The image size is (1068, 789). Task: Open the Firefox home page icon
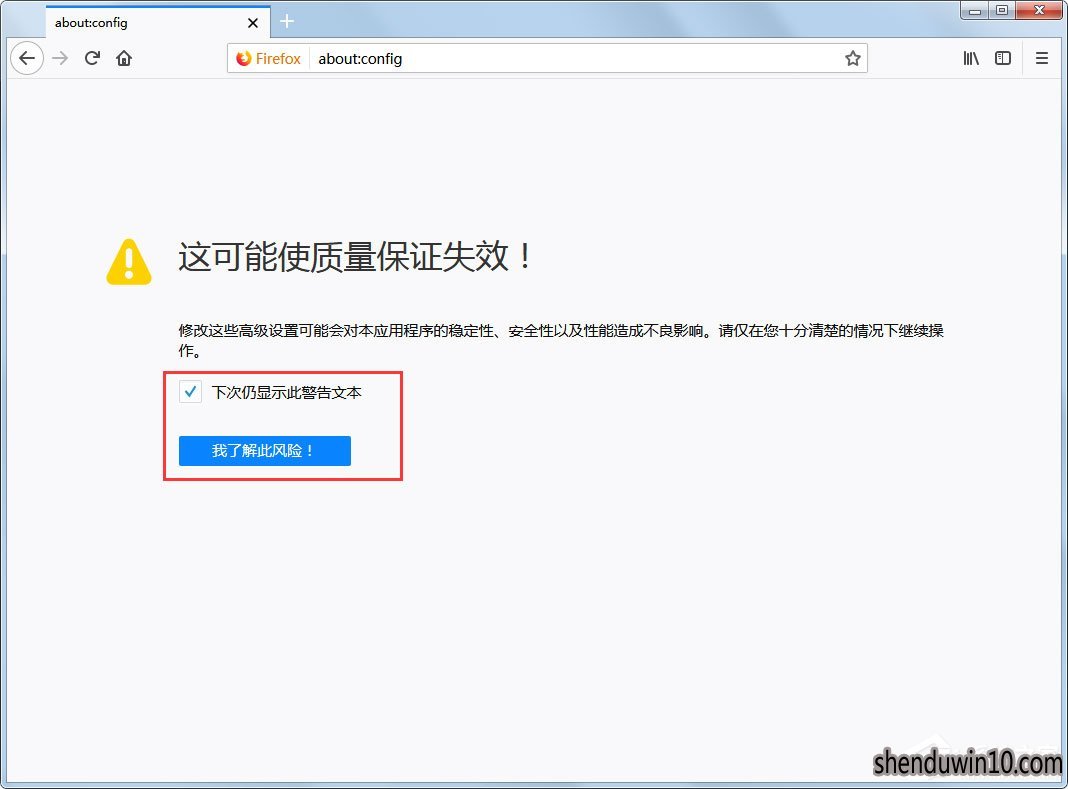tap(124, 59)
